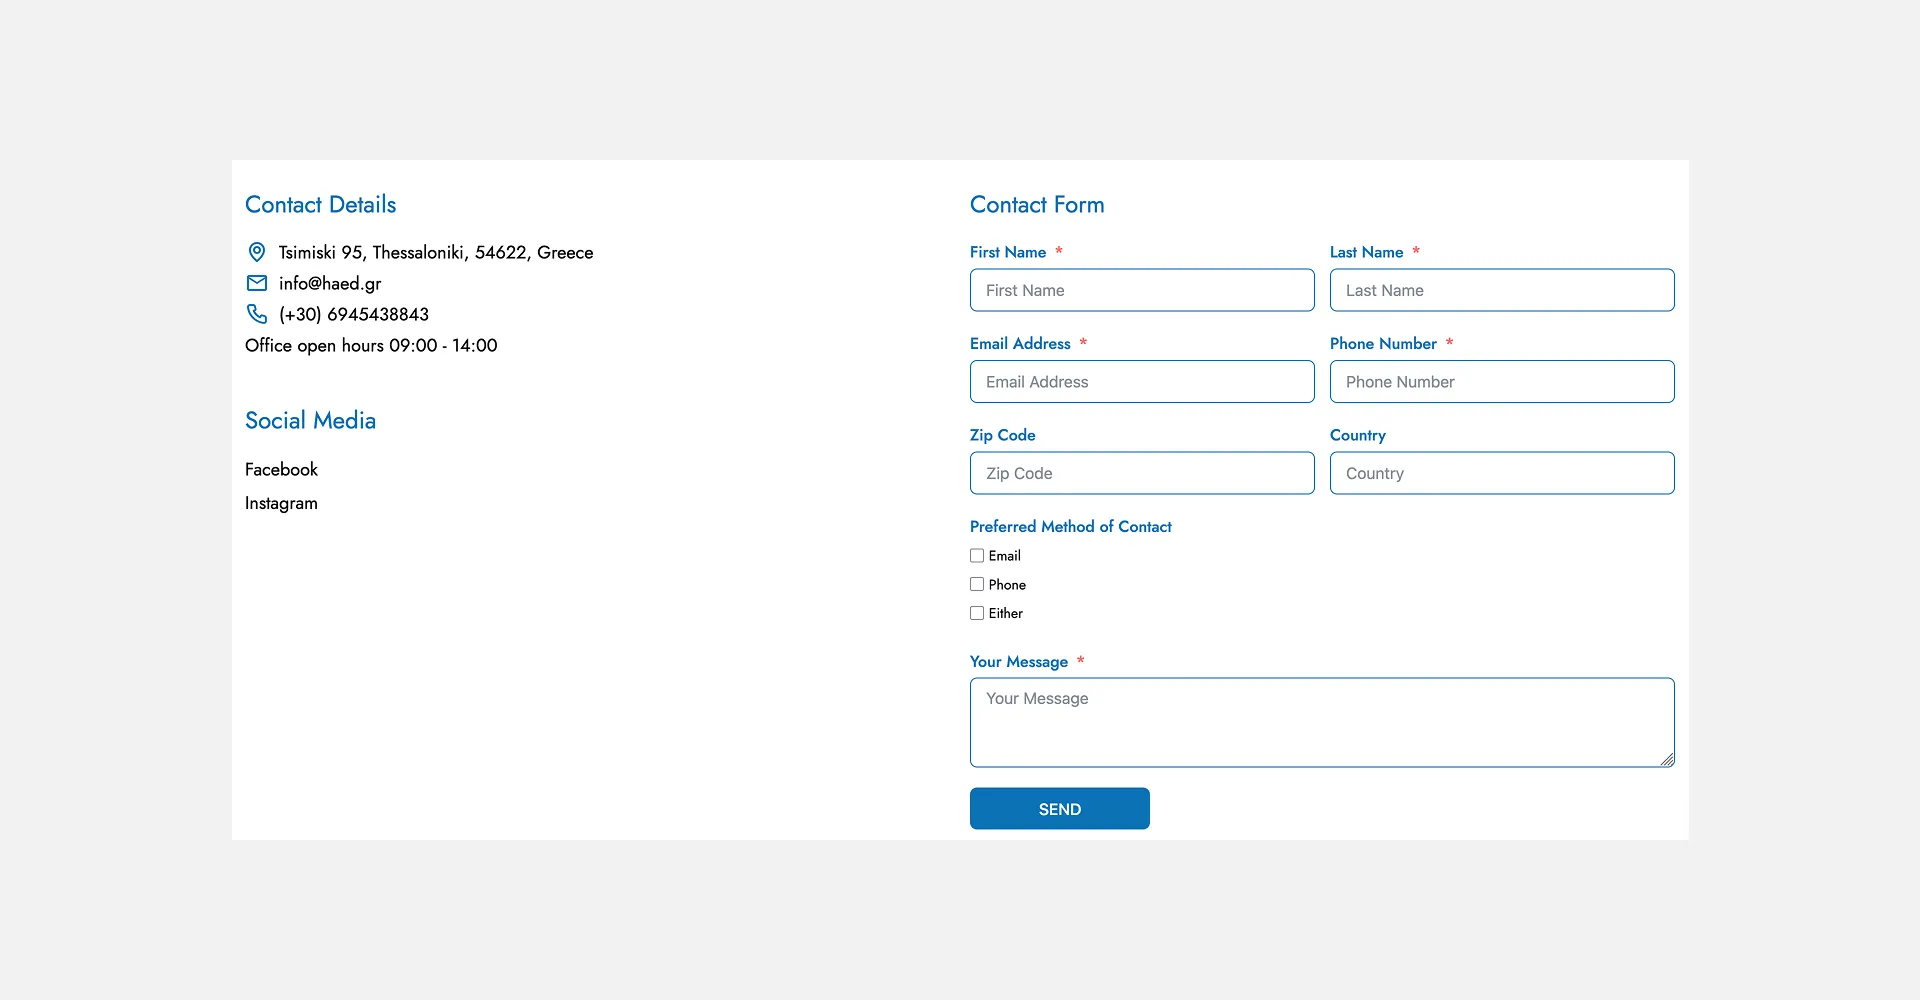Enable the Either contact method checkbox

[x=977, y=614]
